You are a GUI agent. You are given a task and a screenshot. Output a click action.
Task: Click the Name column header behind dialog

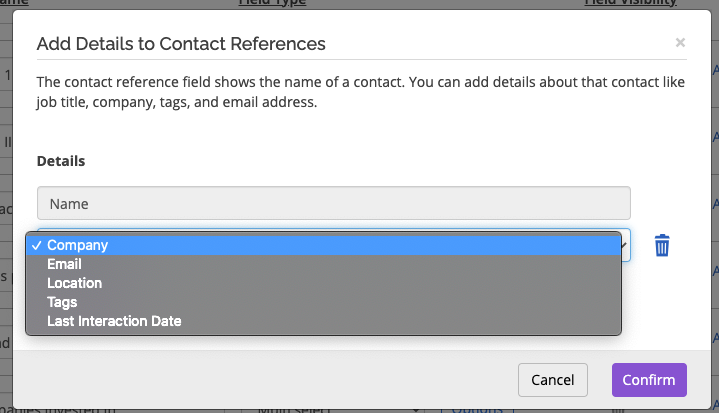point(14,3)
